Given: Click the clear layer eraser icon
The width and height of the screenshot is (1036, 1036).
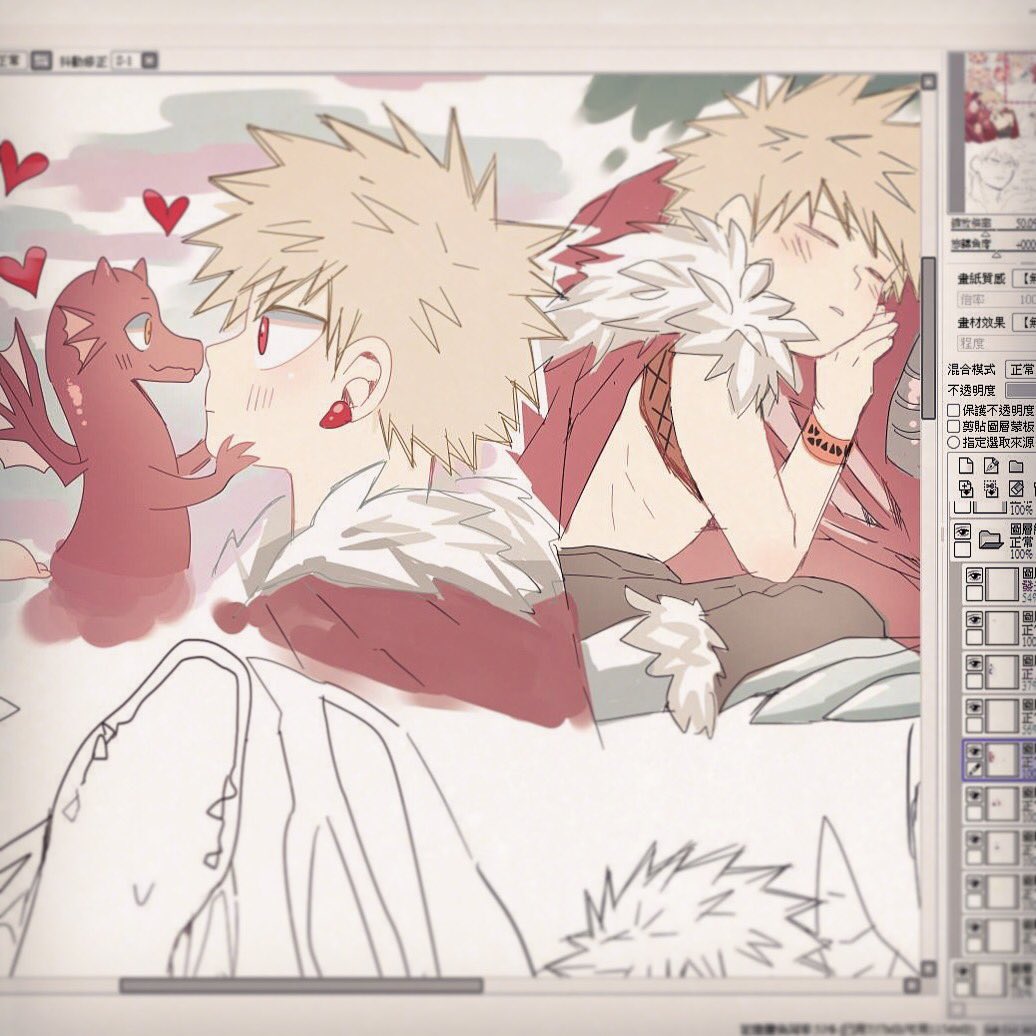Looking at the screenshot, I should click(1016, 489).
